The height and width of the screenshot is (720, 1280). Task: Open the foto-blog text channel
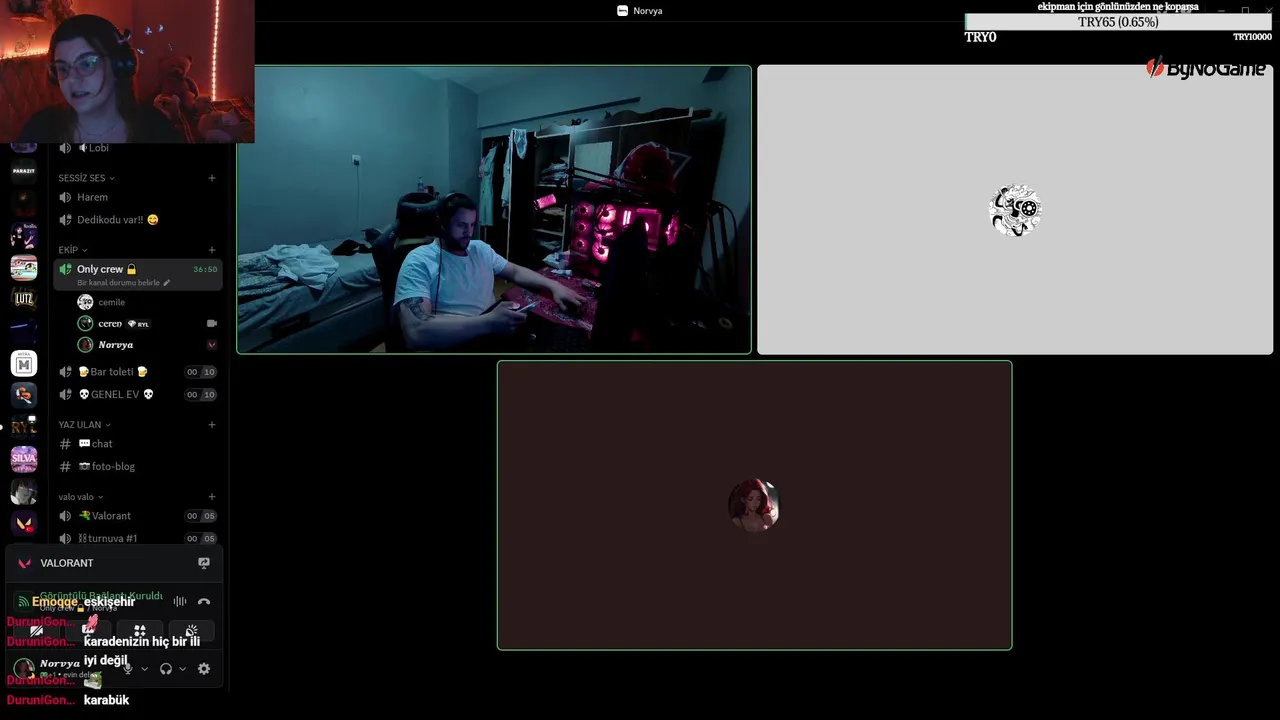[x=138, y=467]
